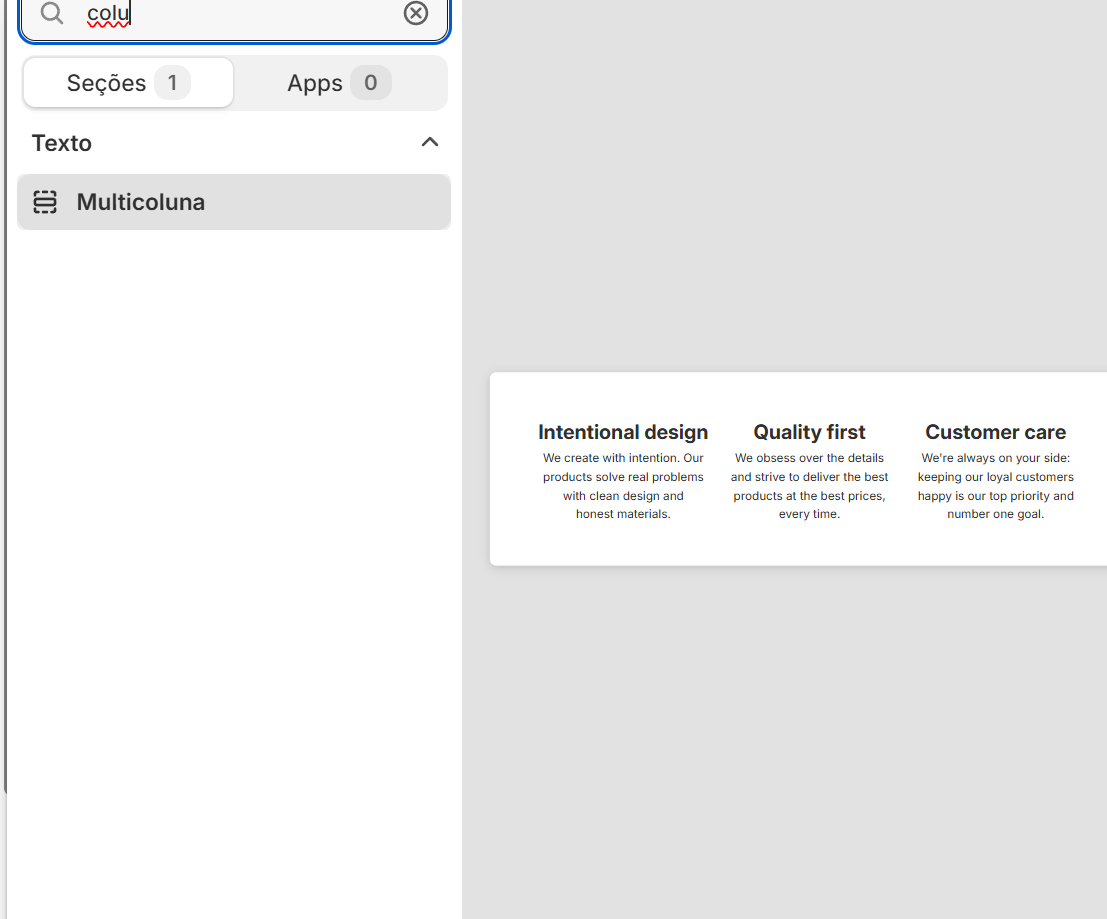Click the "Intentional design" heading in preview
The width and height of the screenshot is (1107, 919).
pyautogui.click(x=623, y=432)
